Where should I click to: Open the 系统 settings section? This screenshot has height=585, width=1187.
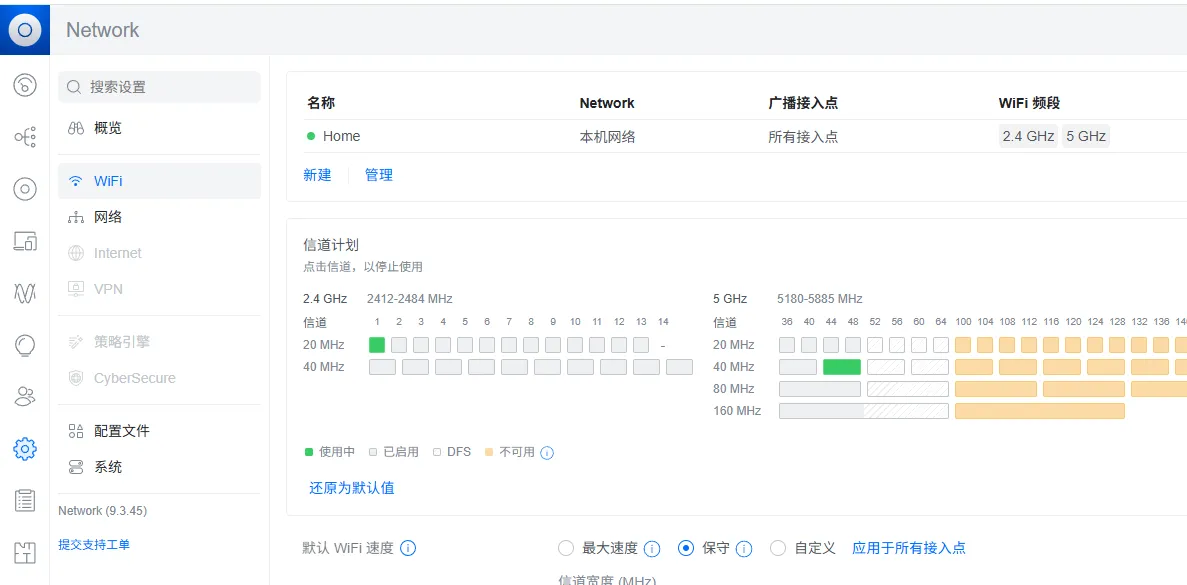[159, 467]
